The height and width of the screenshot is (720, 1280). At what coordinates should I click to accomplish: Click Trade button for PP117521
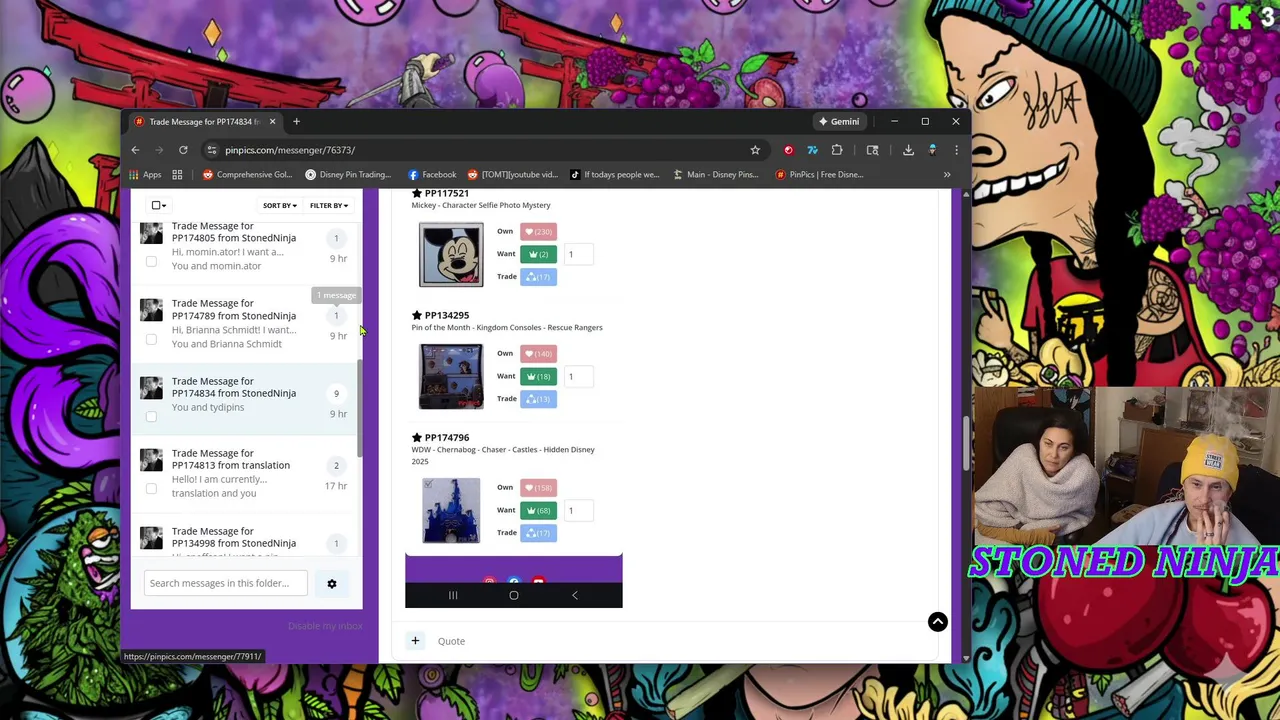pos(538,276)
